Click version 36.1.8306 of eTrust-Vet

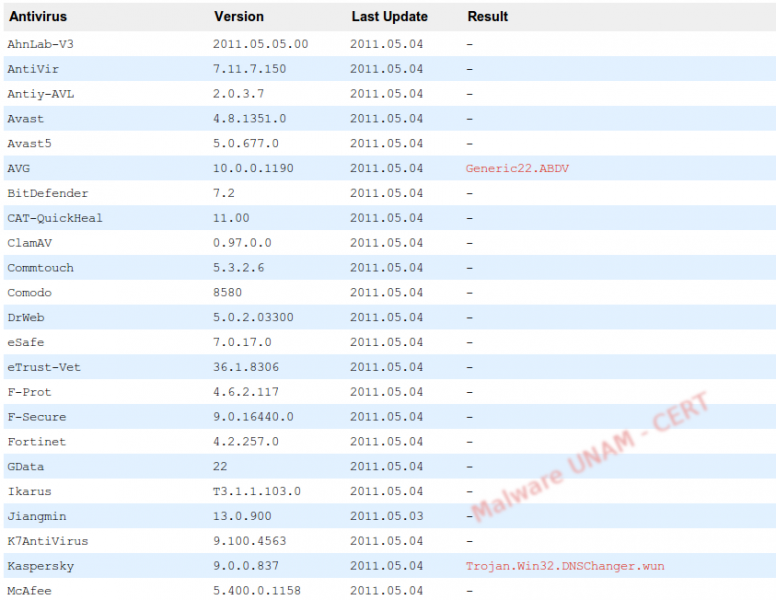tap(246, 367)
